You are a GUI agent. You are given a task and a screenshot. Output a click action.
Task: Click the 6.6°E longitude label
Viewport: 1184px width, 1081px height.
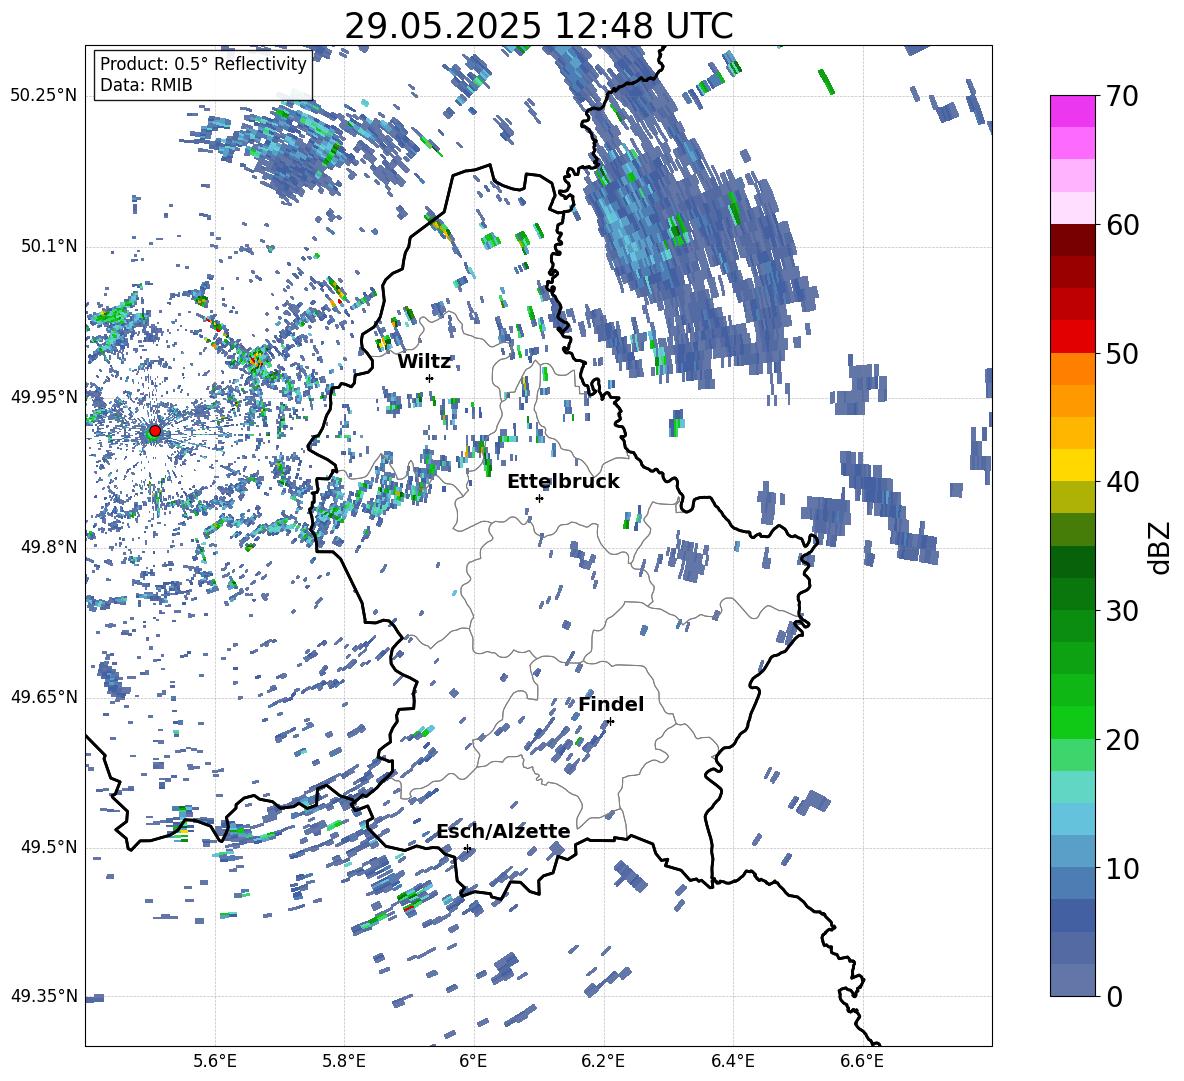click(862, 1061)
